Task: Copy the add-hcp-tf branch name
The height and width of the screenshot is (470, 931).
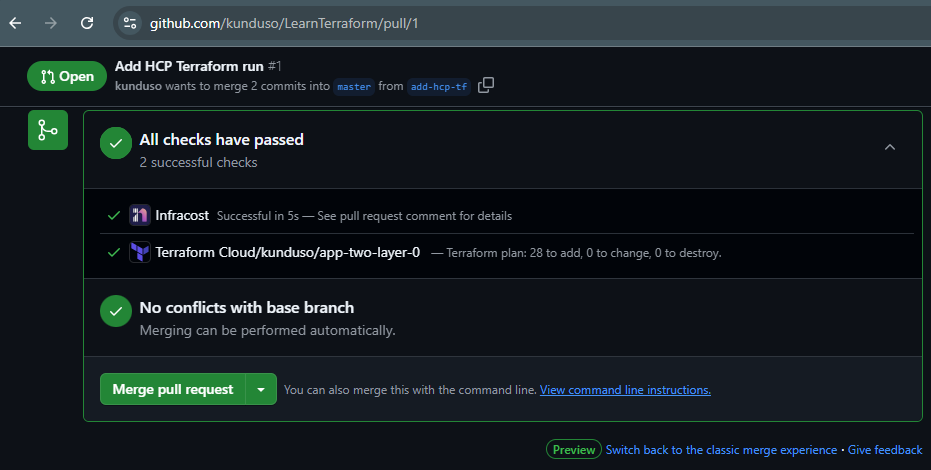Action: (486, 86)
